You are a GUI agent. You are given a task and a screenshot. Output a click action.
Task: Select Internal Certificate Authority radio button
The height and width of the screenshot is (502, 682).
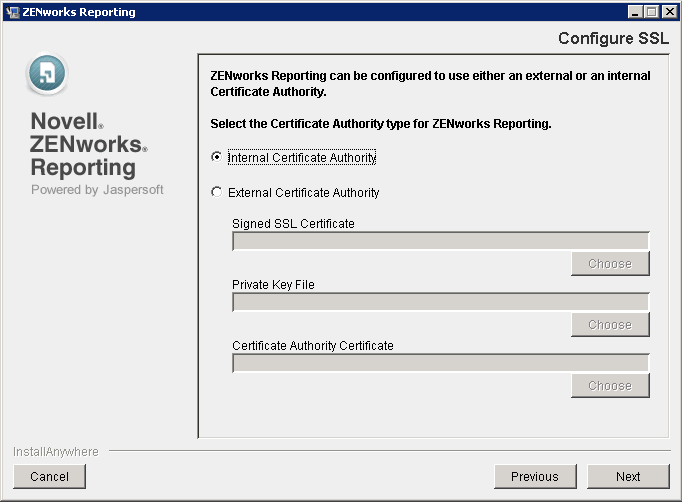(217, 157)
